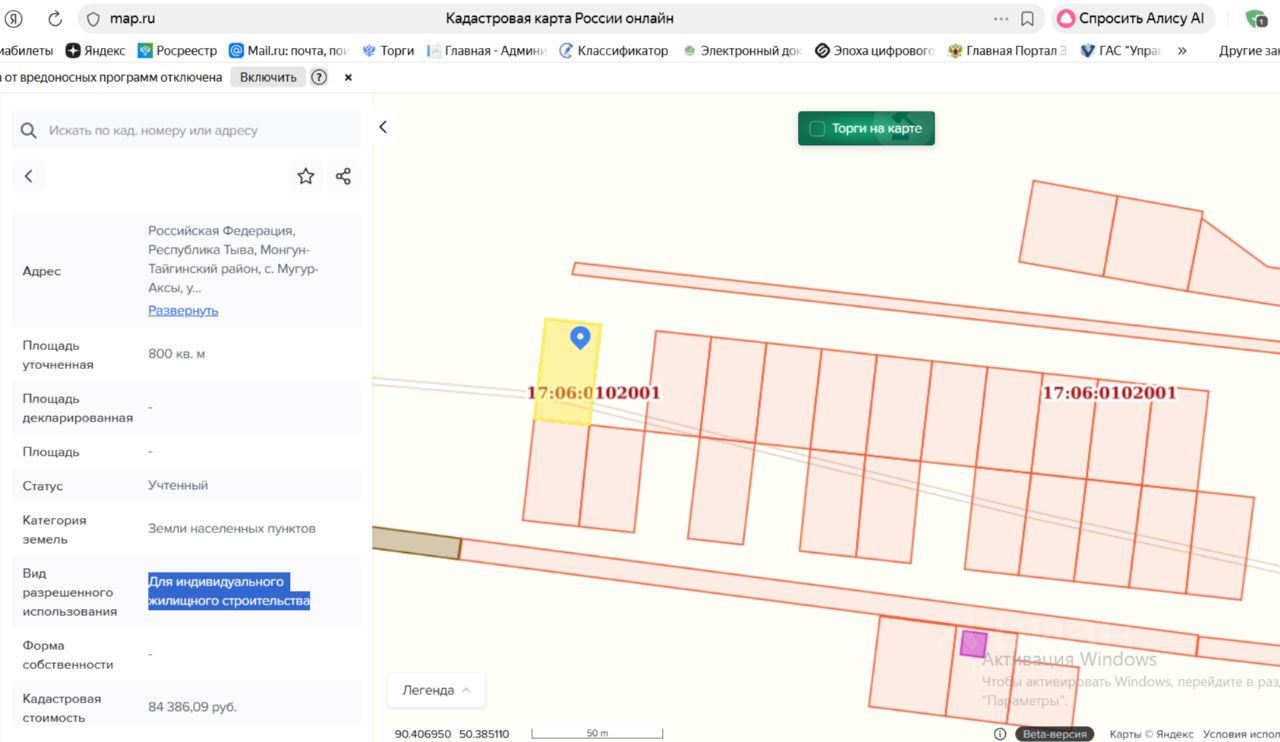Collapse the side info panel with the chevron

tap(382, 127)
